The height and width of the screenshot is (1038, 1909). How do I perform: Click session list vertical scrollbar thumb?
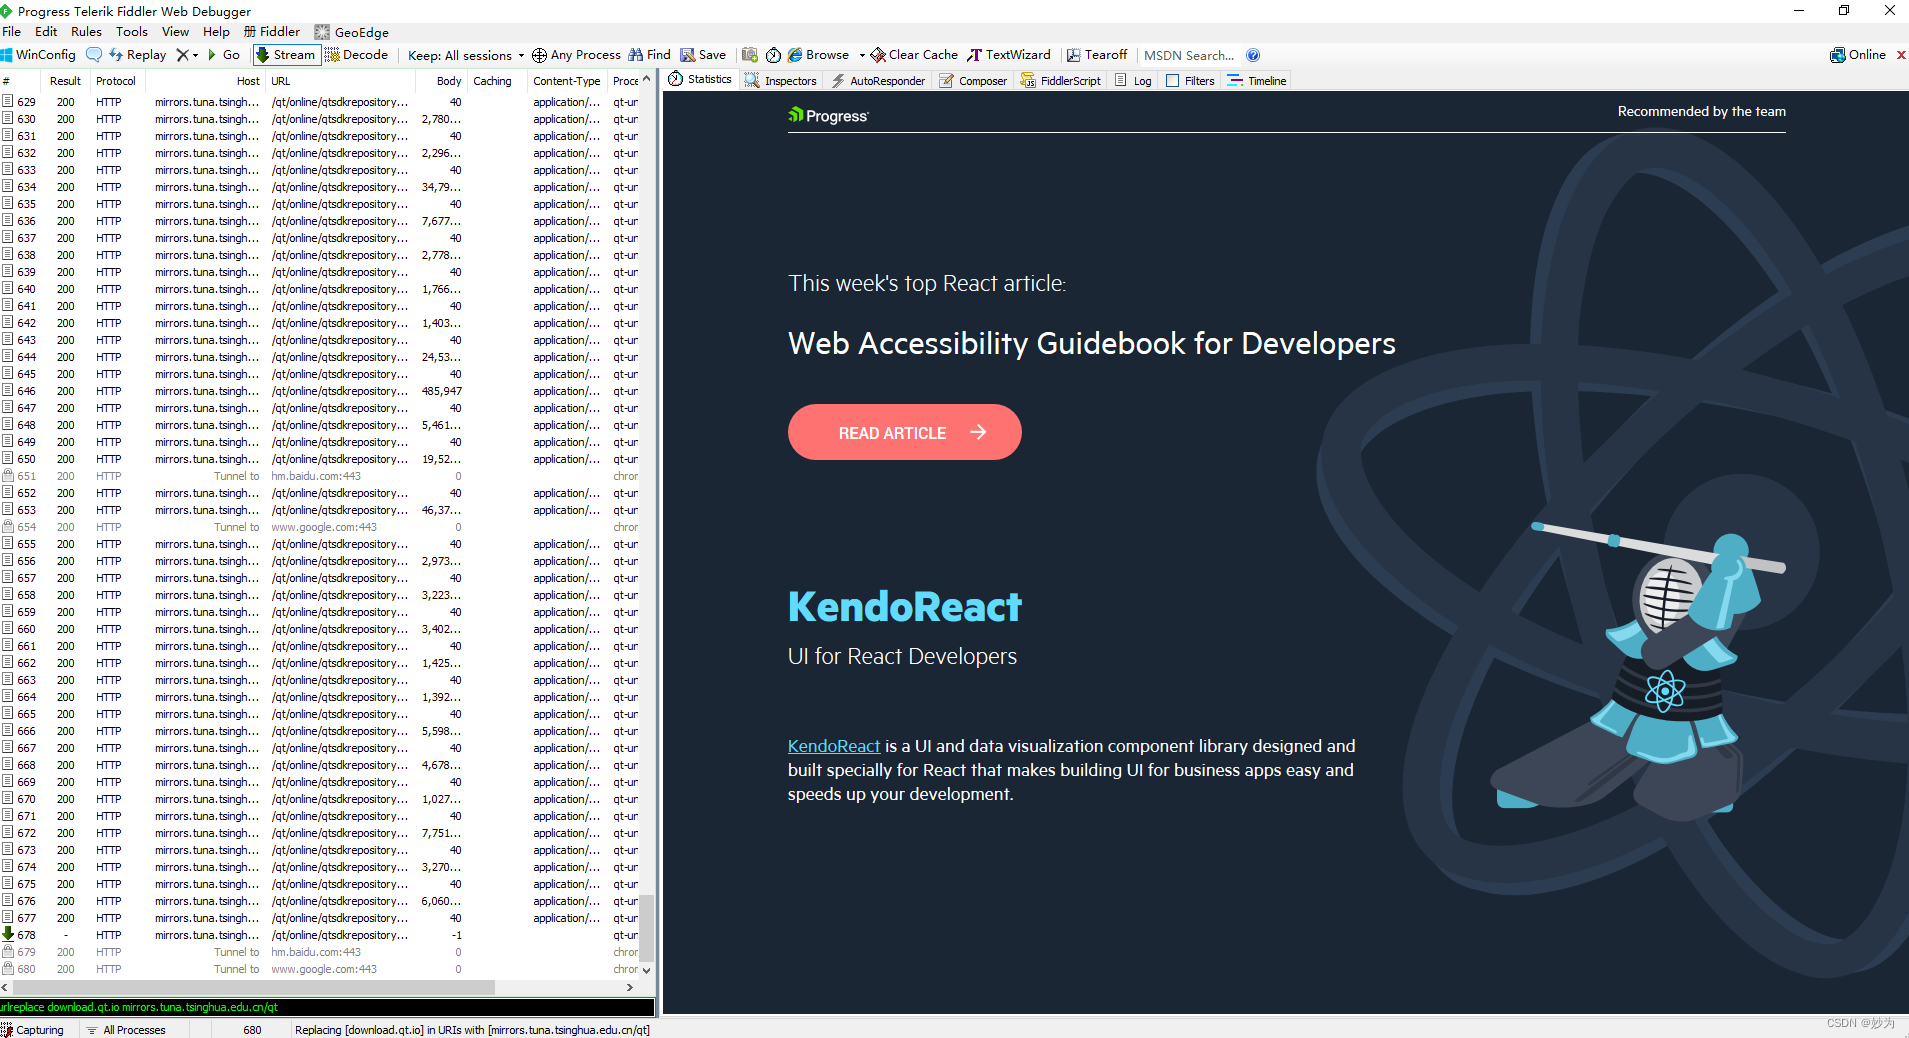[x=647, y=927]
